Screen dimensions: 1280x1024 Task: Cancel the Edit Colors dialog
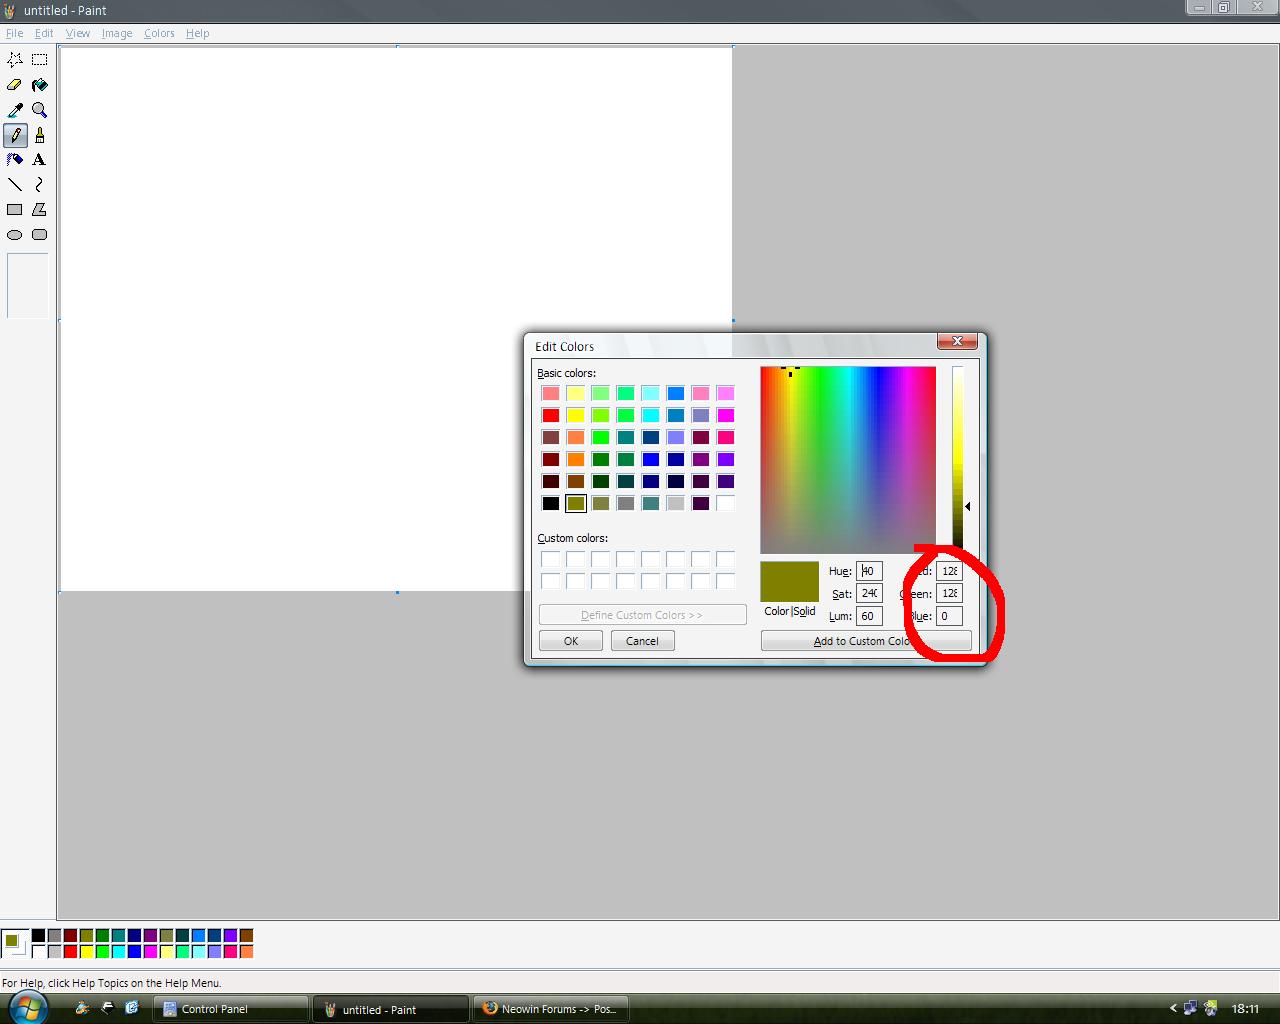coord(642,641)
